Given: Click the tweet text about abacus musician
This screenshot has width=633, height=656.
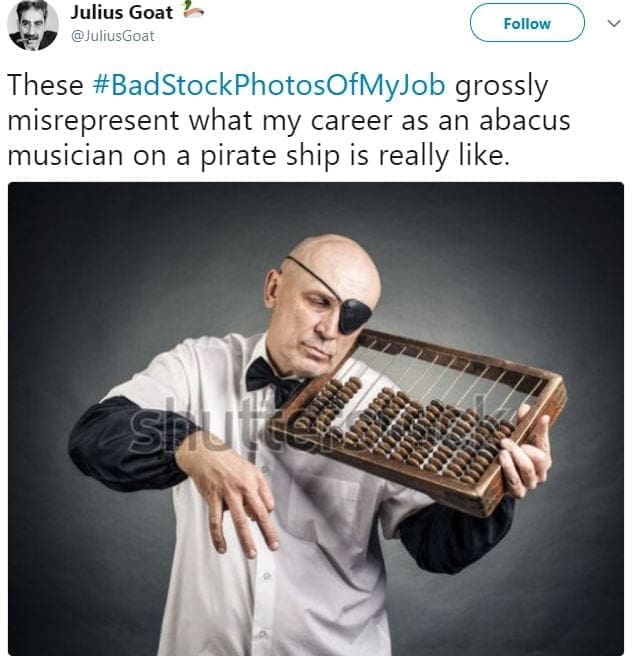Looking at the screenshot, I should pyautogui.click(x=289, y=120).
